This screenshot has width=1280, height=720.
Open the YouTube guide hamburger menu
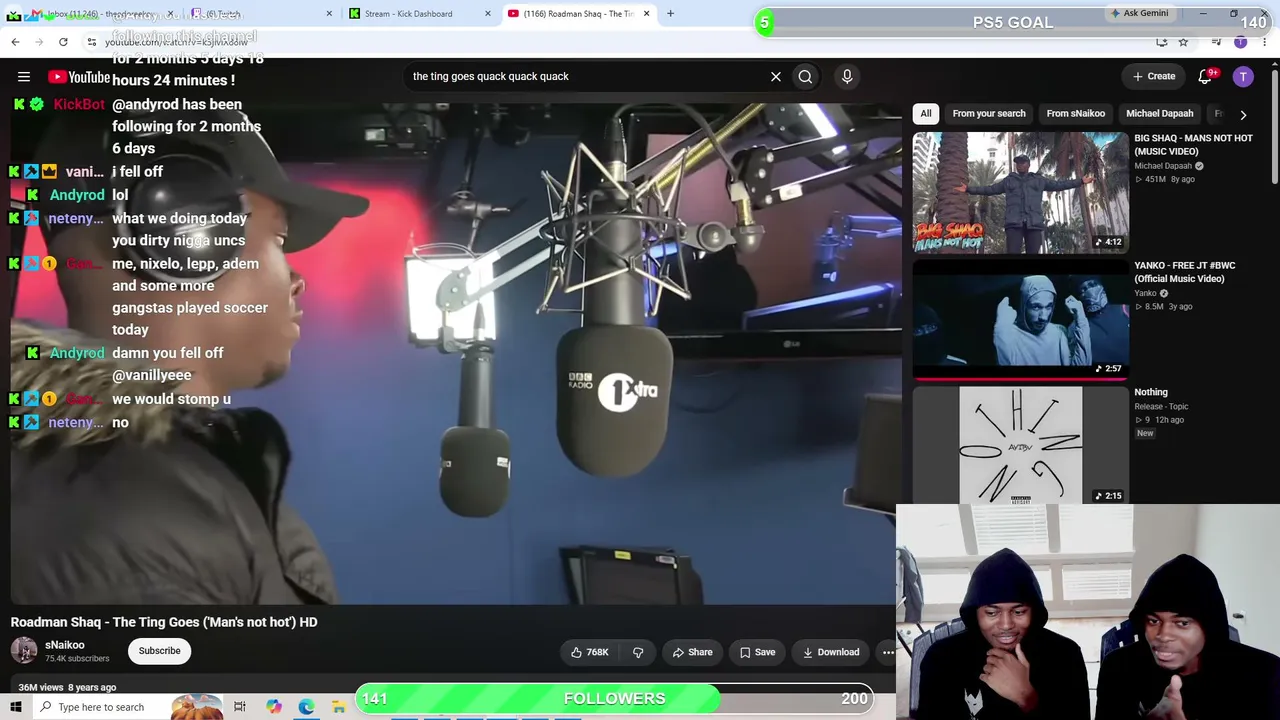(x=24, y=77)
